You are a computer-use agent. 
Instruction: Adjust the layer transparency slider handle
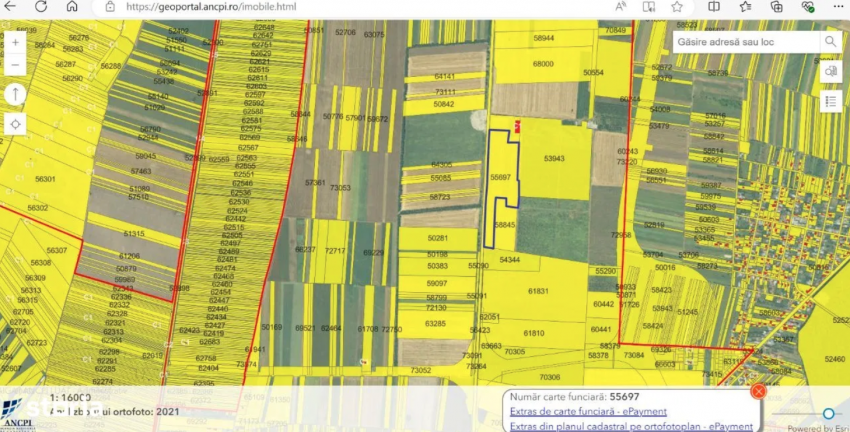828,414
